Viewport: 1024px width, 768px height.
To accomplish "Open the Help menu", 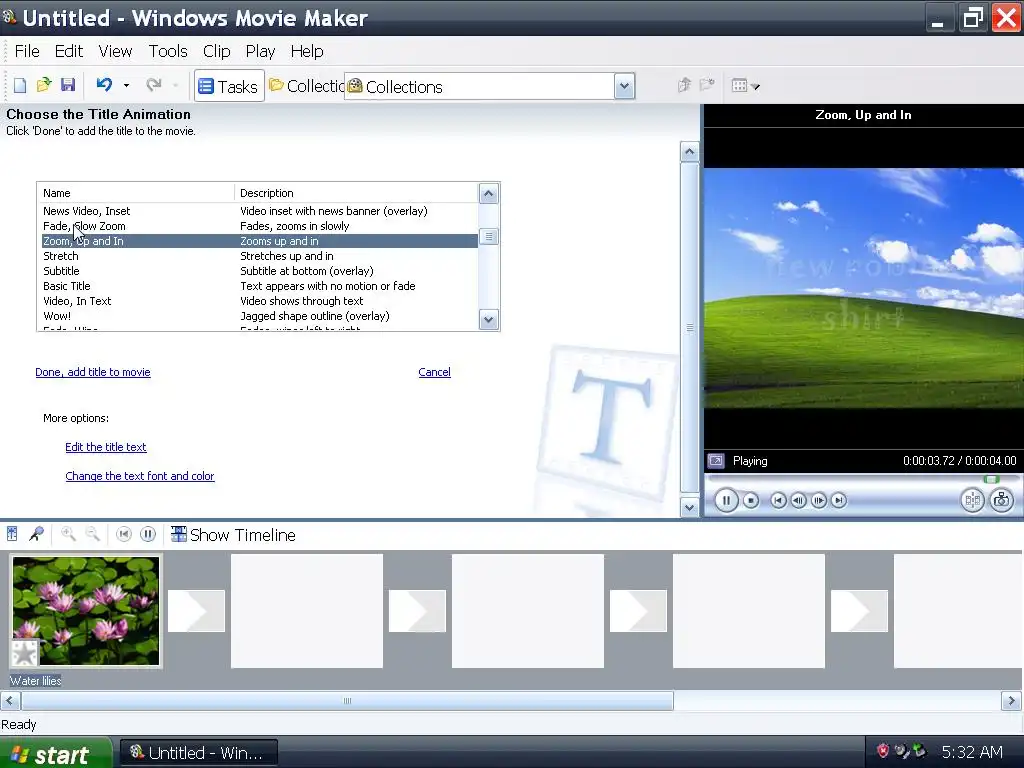I will (306, 51).
